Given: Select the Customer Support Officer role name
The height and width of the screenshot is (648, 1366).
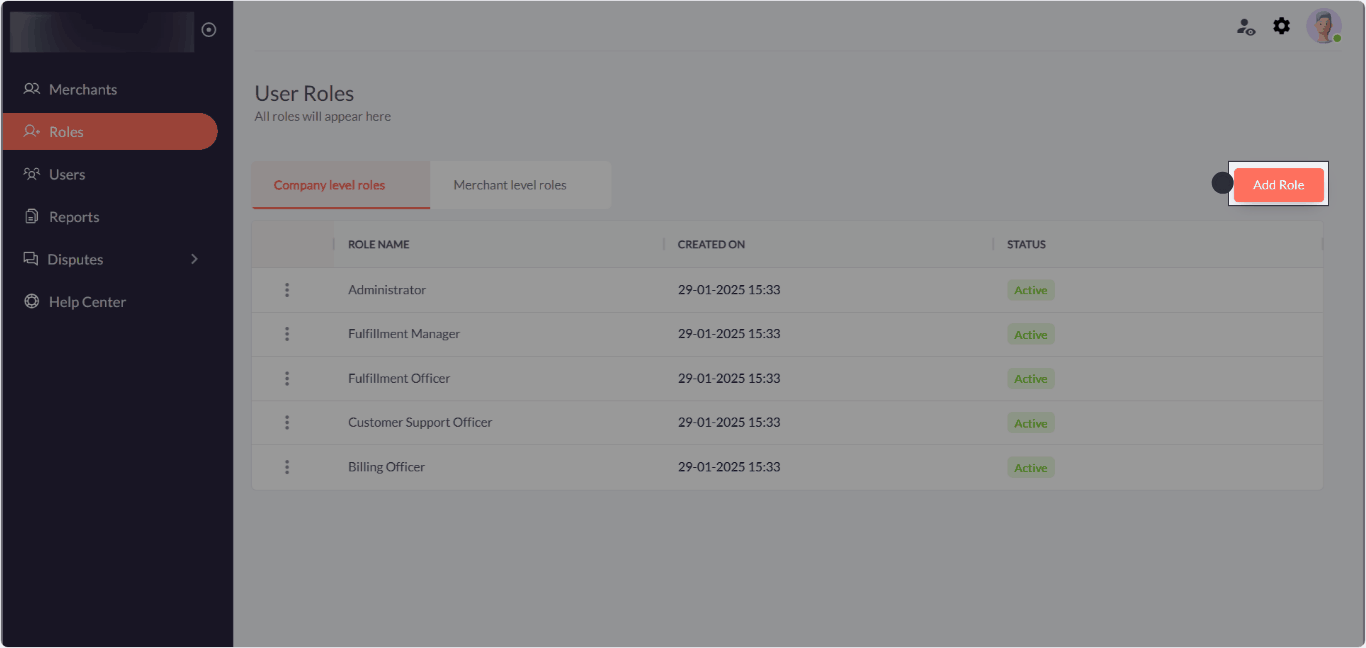Looking at the screenshot, I should (x=420, y=422).
